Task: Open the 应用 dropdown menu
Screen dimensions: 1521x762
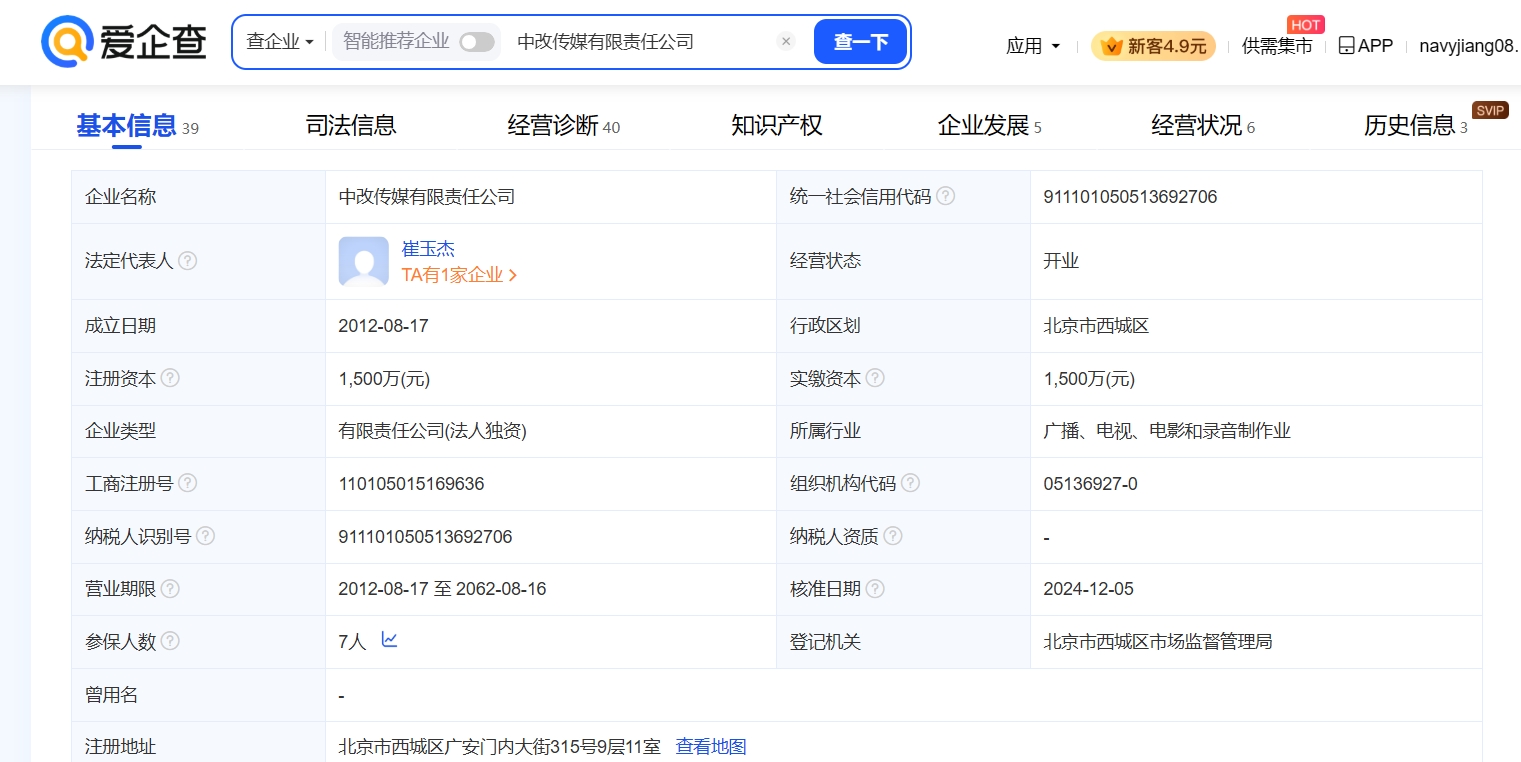Action: (x=1033, y=46)
